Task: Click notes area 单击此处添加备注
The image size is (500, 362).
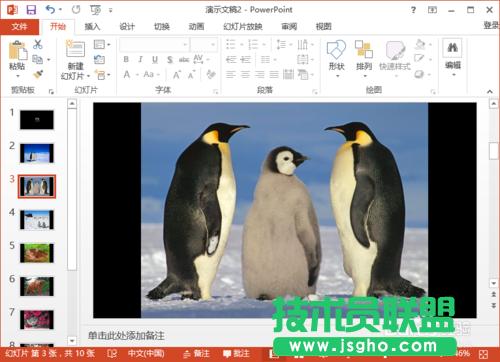Action: coord(126,335)
